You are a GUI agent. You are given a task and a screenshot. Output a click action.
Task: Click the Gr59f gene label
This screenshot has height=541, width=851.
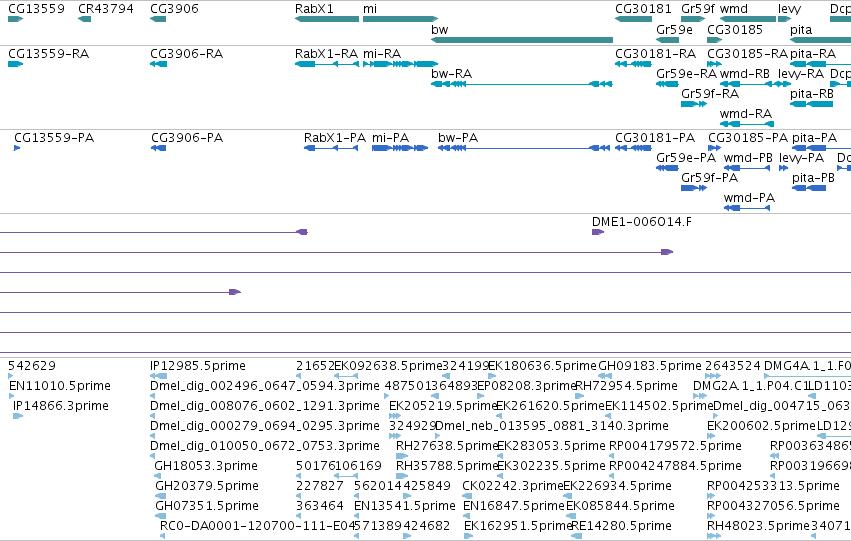click(x=698, y=9)
